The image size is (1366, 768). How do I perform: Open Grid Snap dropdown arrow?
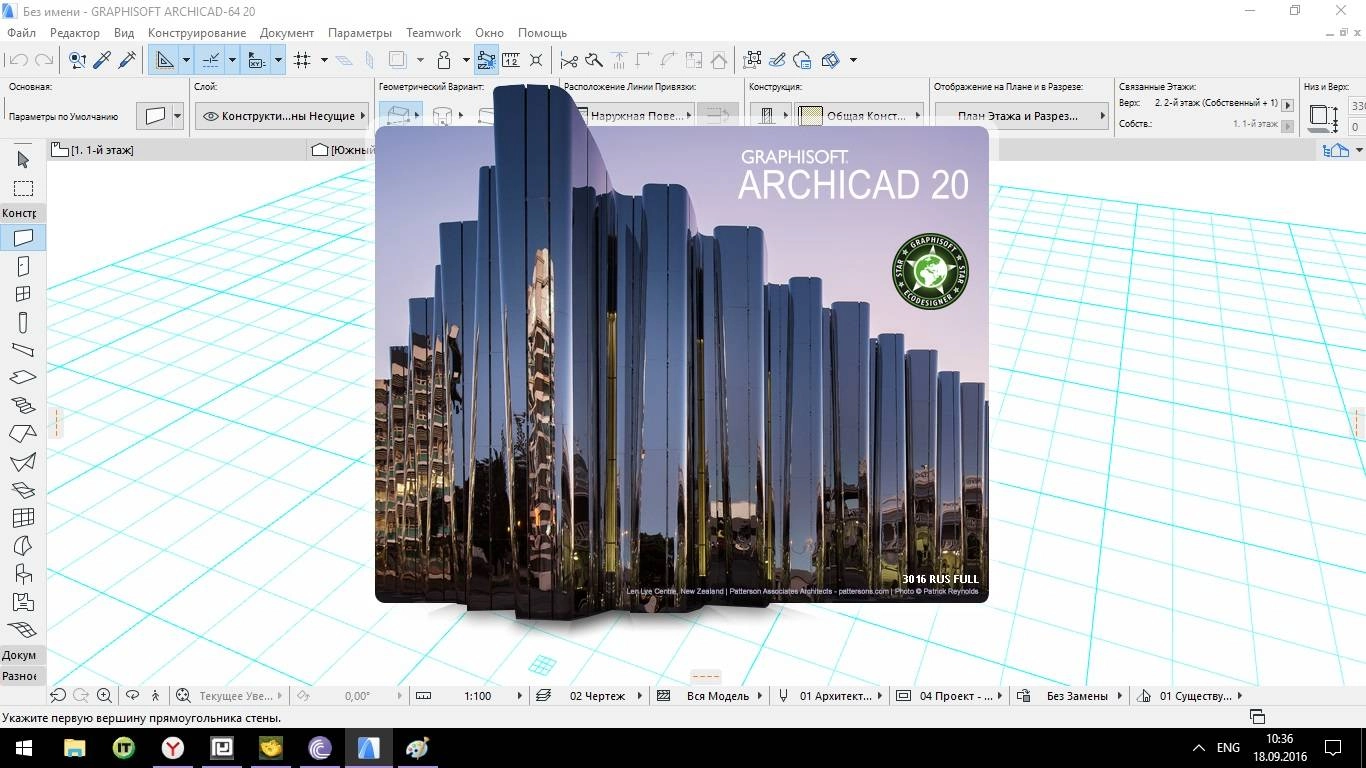pyautogui.click(x=324, y=60)
